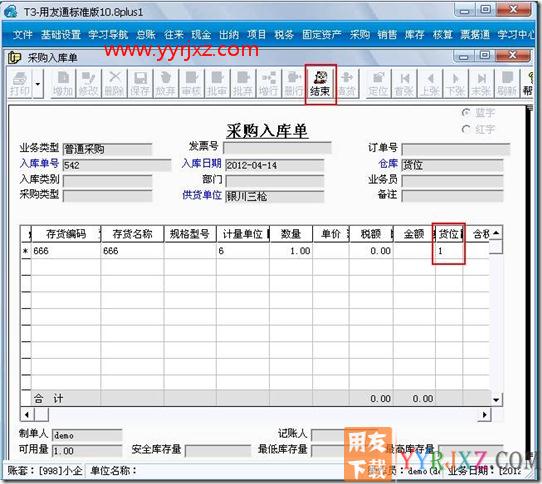The width and height of the screenshot is (542, 484).
Task: Click the 存货编码 column header
Action: (x=66, y=234)
